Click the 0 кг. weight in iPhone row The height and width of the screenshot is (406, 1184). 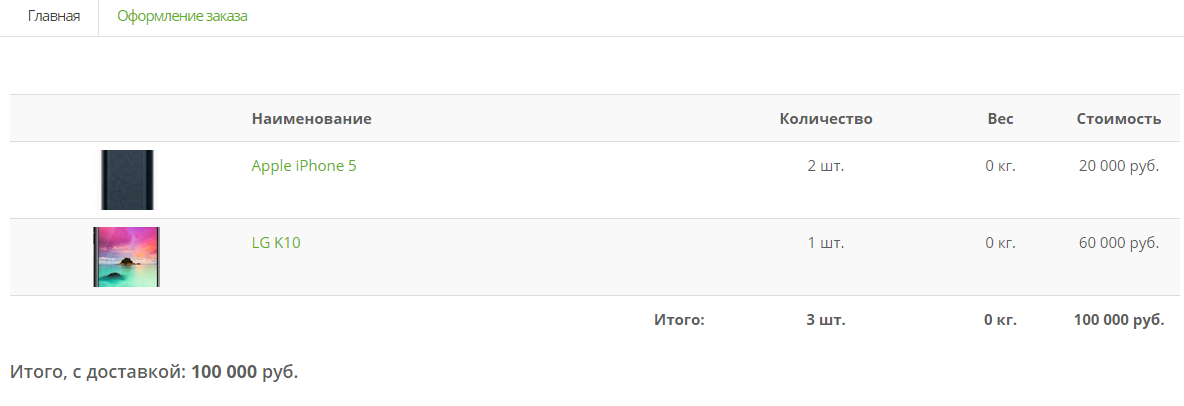tap(1001, 166)
